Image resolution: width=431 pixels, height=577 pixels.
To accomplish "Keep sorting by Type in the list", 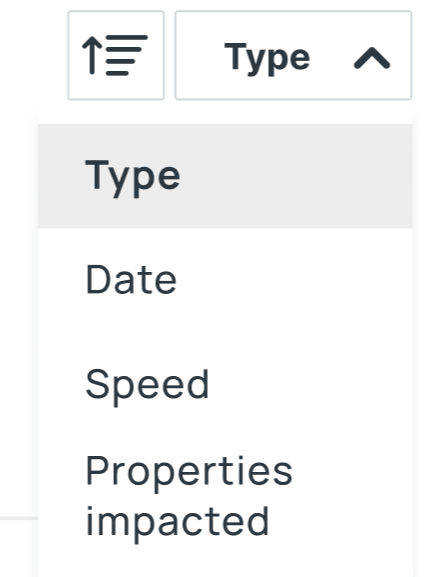I will coord(225,176).
